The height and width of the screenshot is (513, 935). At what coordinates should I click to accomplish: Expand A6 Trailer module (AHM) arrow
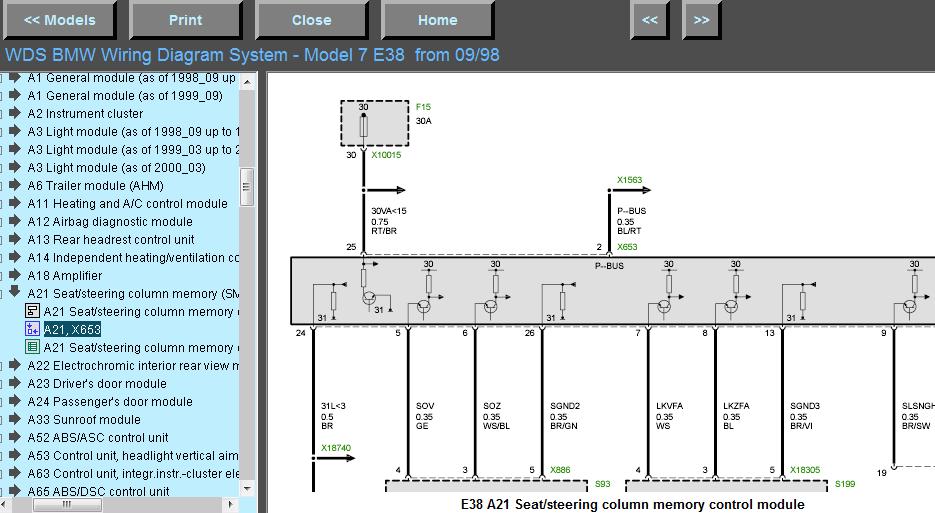click(15, 185)
